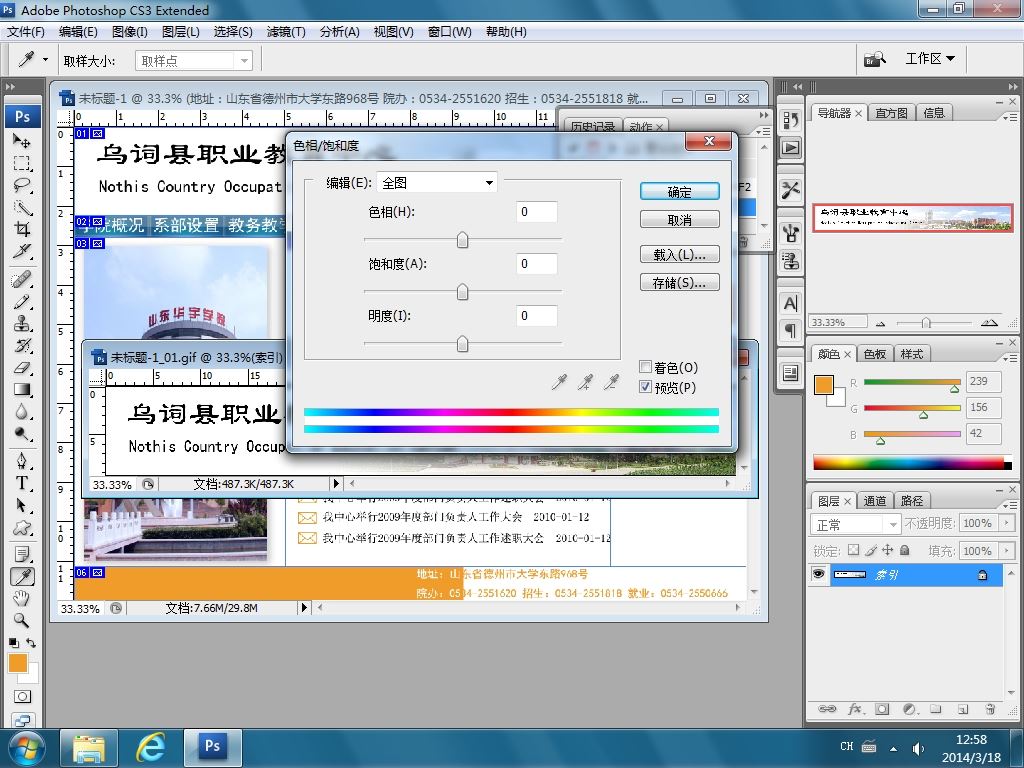Viewport: 1024px width, 768px height.
Task: Click the 色相(H) hue slider handle
Action: (x=462, y=240)
